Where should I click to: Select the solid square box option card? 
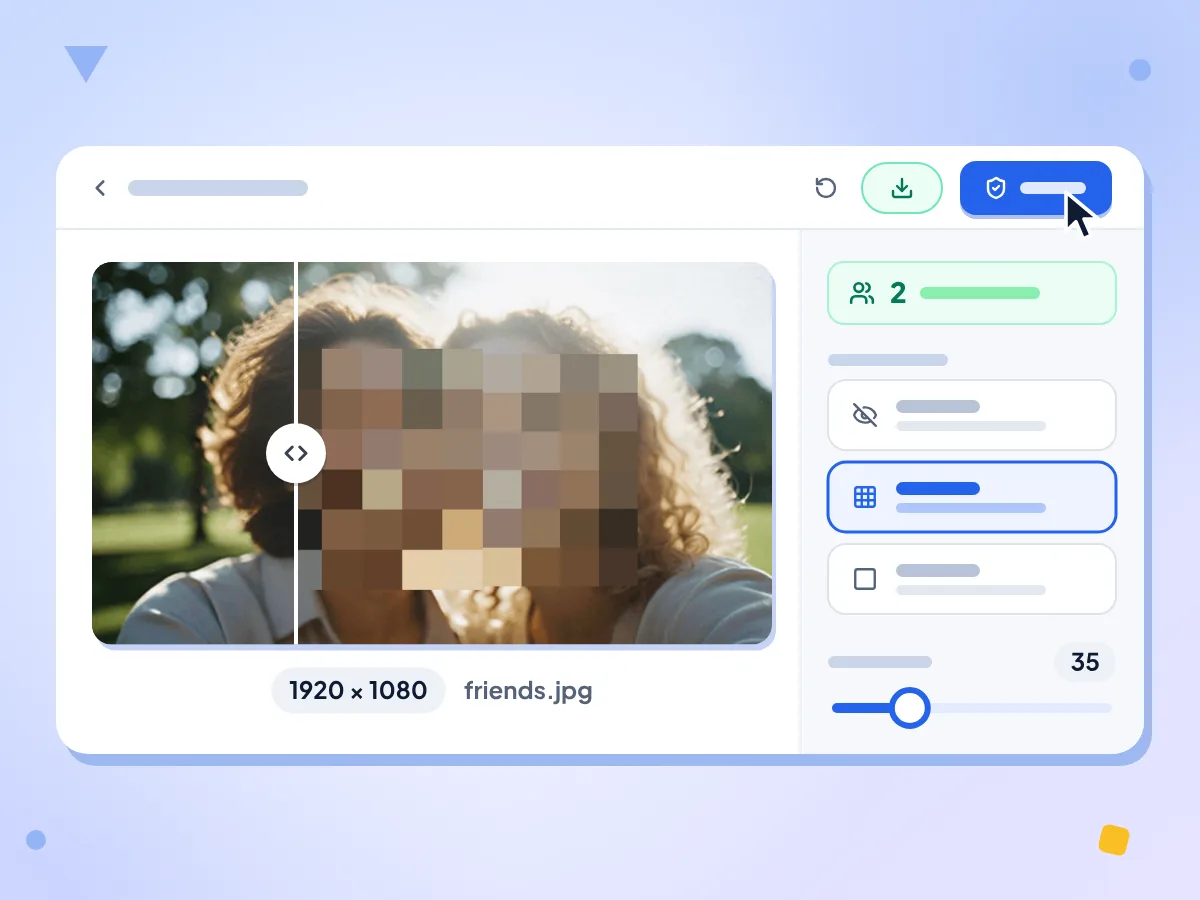[972, 579]
